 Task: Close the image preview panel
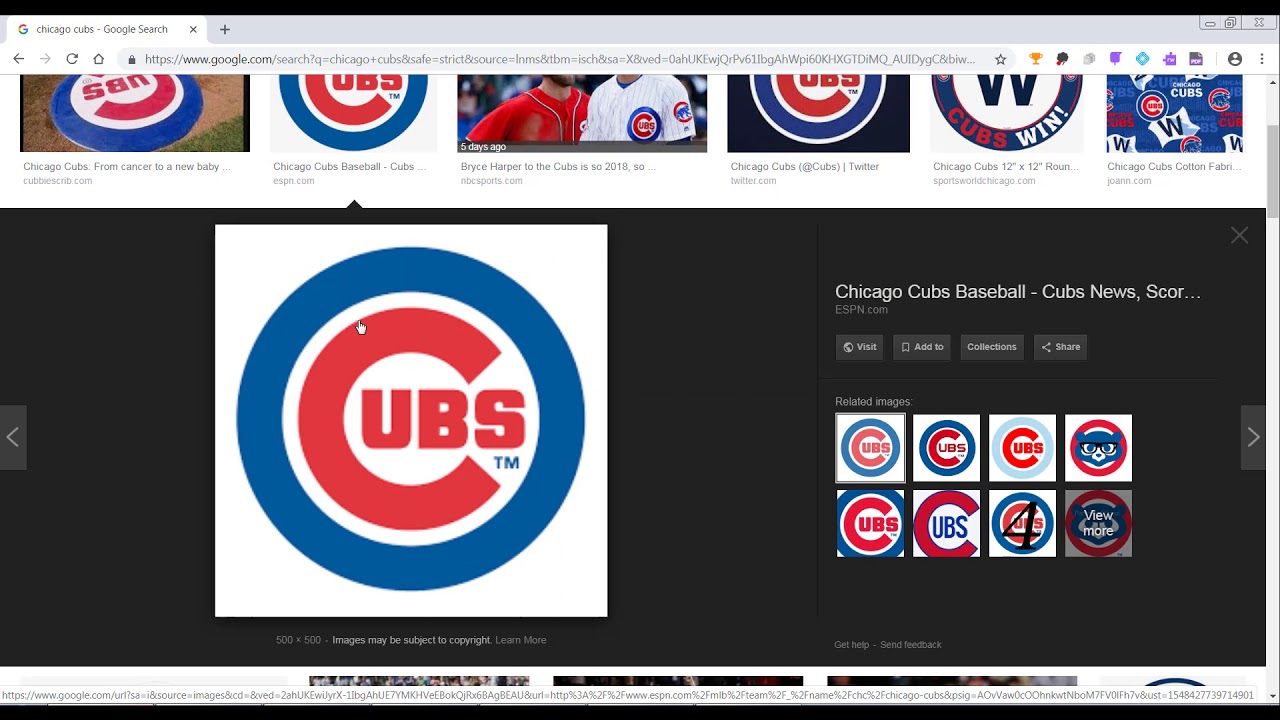click(x=1239, y=235)
